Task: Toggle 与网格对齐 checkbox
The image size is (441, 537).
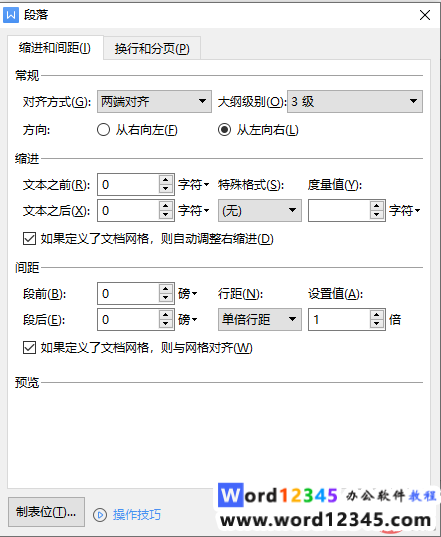Action: [29, 348]
